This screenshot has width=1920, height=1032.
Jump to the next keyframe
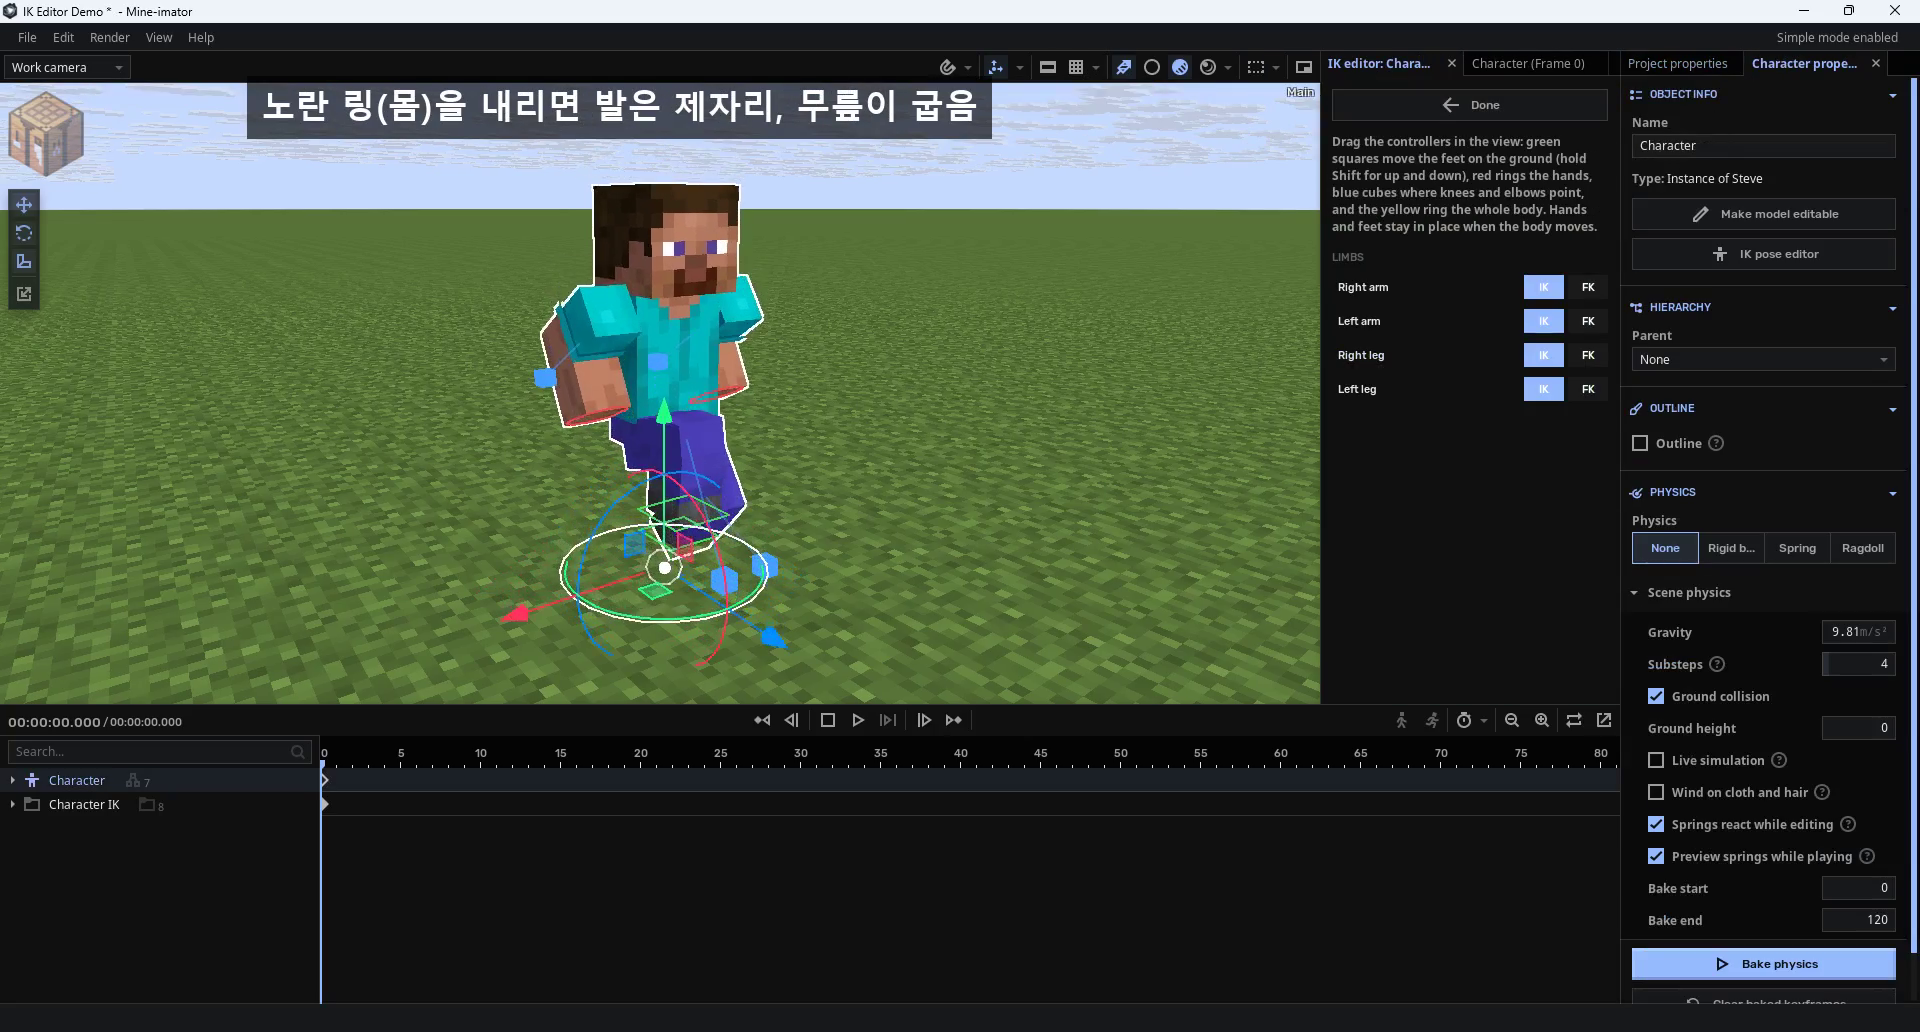point(953,720)
